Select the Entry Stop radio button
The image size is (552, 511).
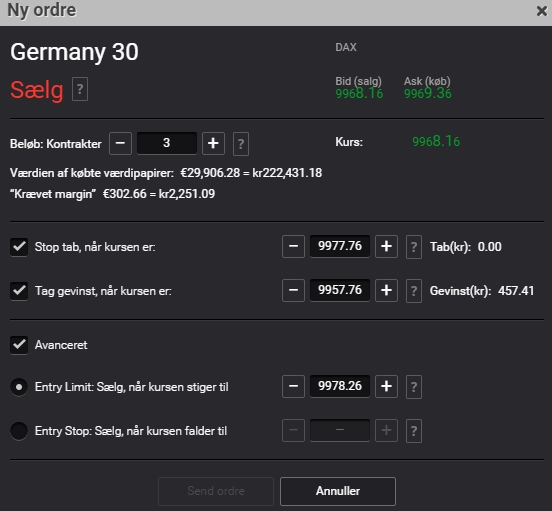(19, 431)
